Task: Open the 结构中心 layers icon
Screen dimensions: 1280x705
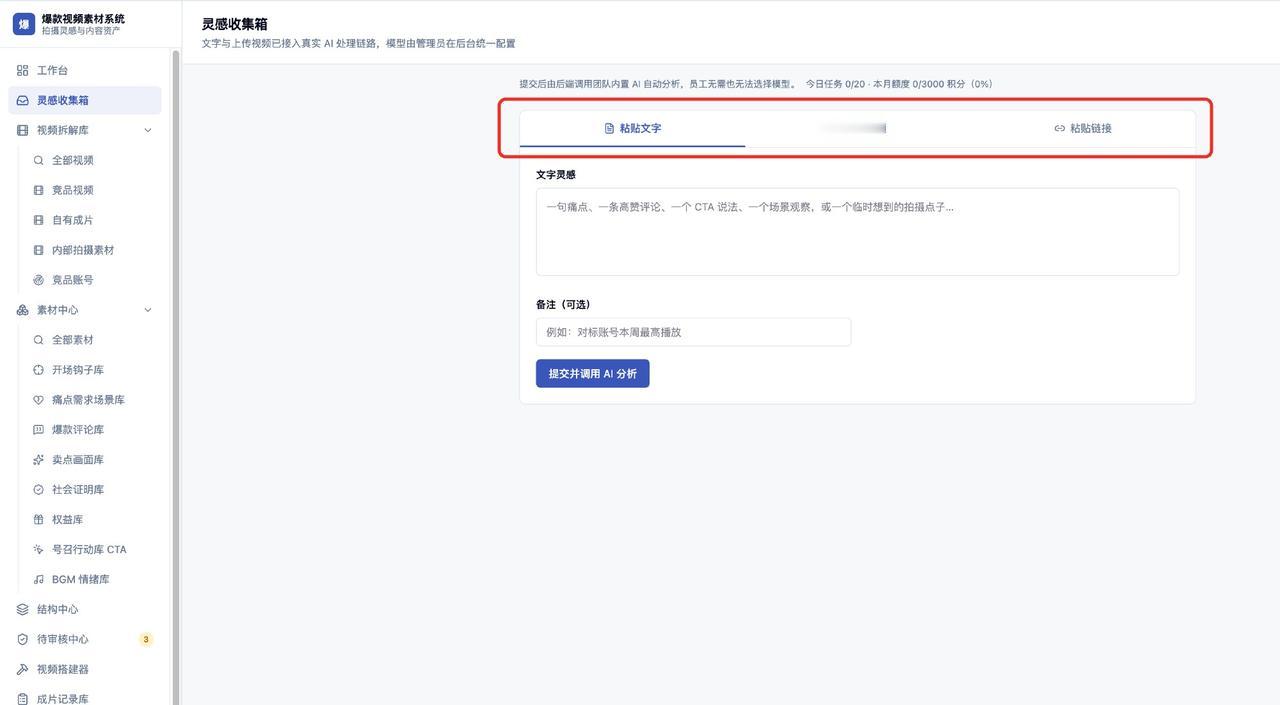Action: coord(22,610)
